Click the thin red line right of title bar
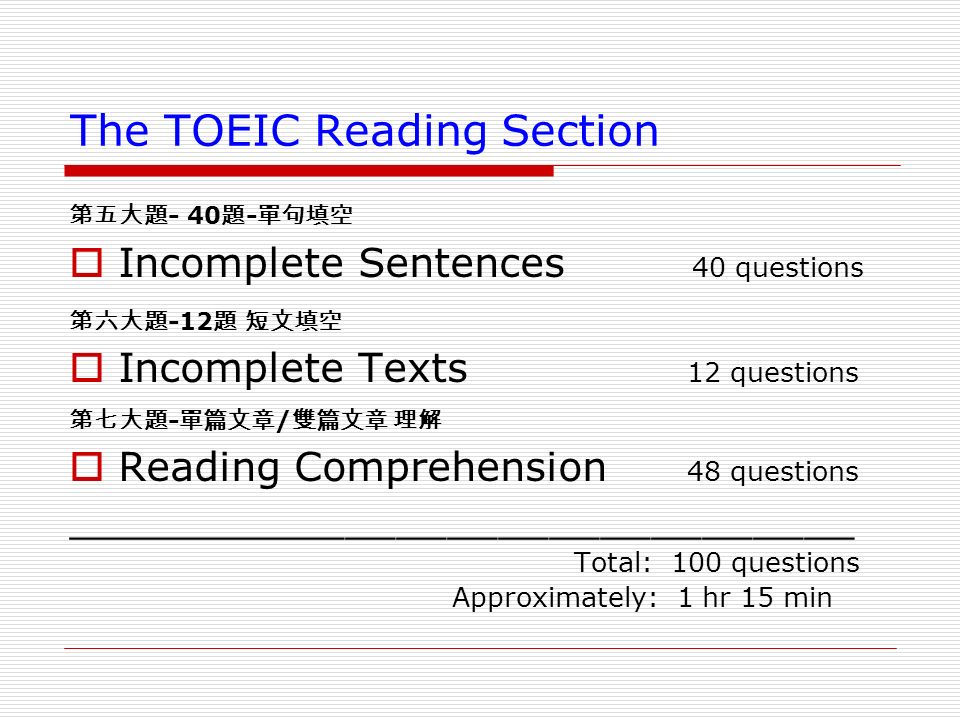This screenshot has height=720, width=960. click(x=727, y=165)
